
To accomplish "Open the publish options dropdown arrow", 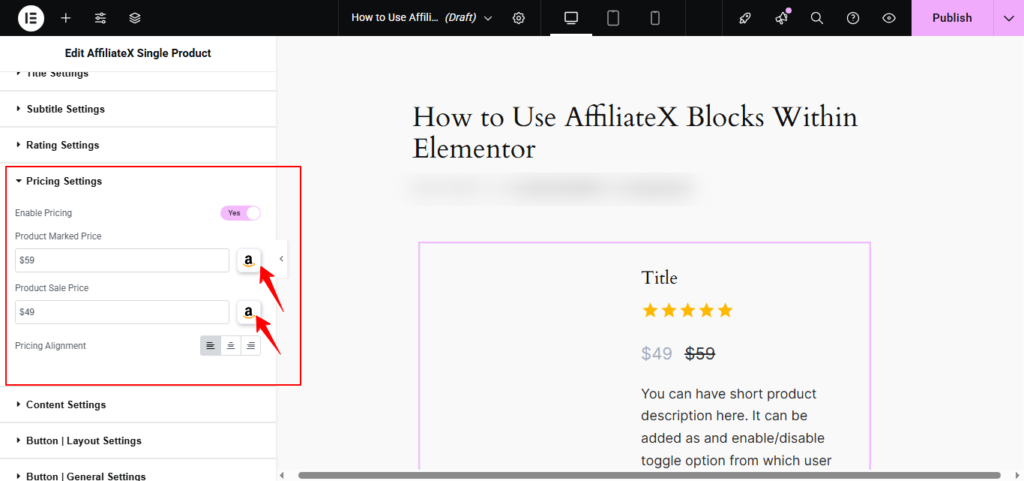I will (1008, 18).
